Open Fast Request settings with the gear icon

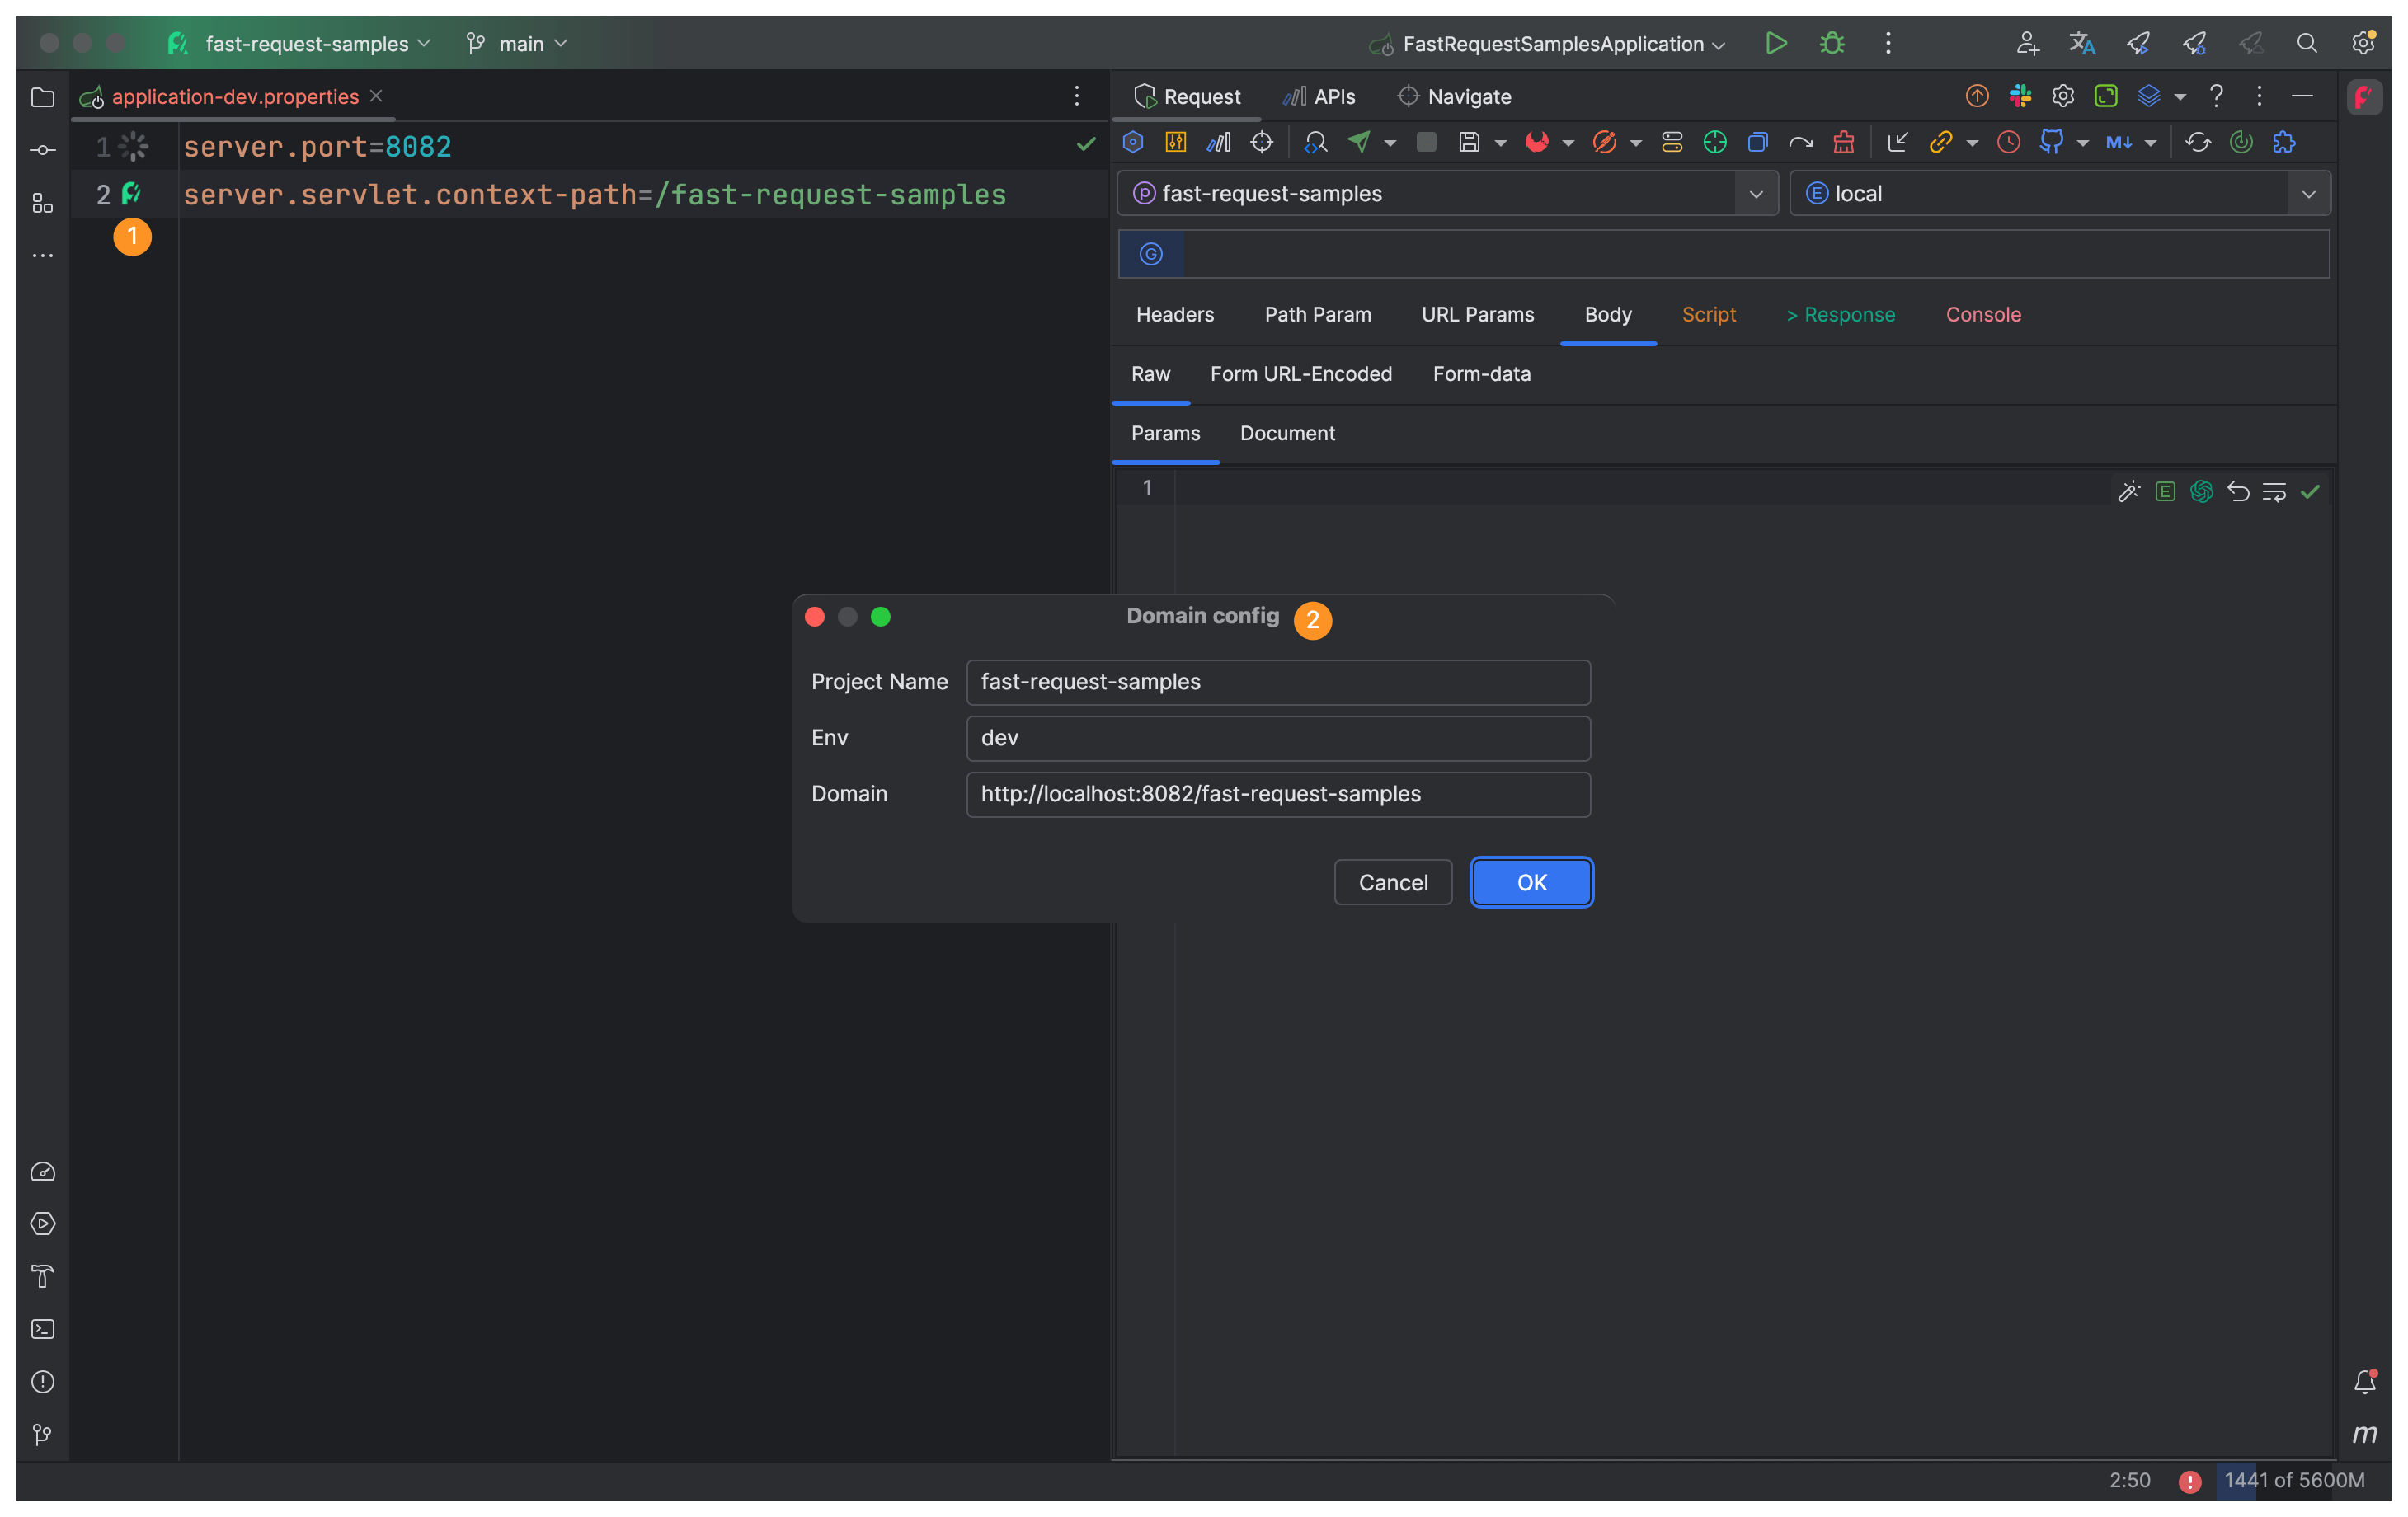2062,96
